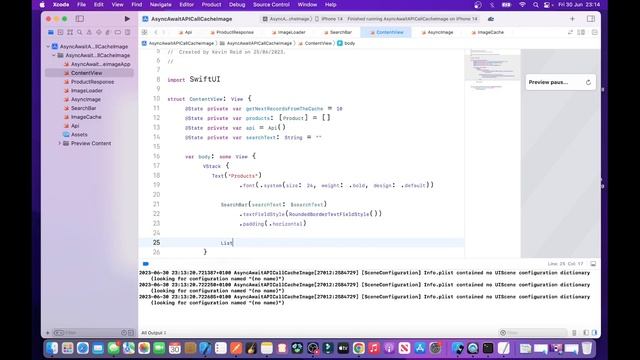640x360 pixels.
Task: Switch to the ImageCache editor tab
Action: [x=488, y=32]
